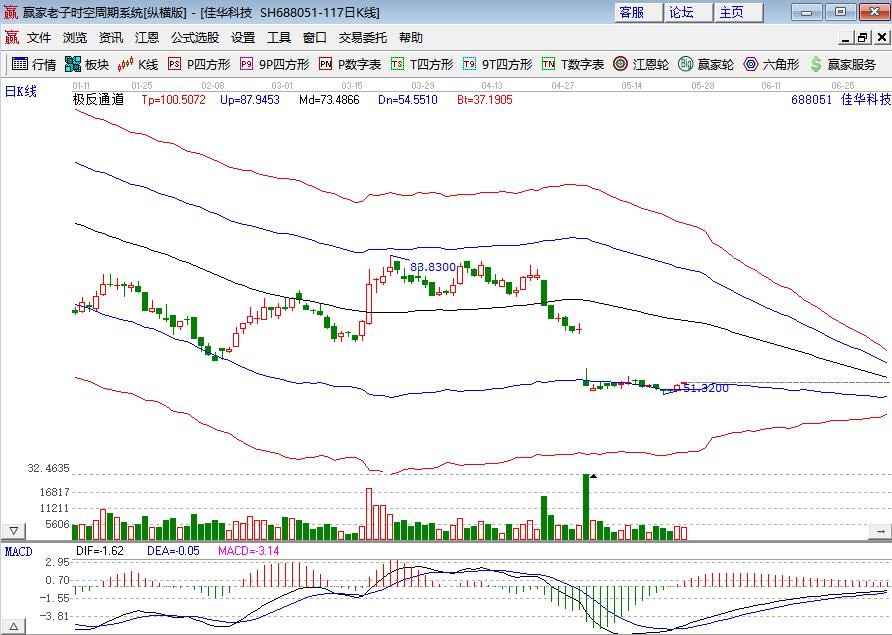Open the 工具 menu
This screenshot has width=892, height=635.
point(279,38)
